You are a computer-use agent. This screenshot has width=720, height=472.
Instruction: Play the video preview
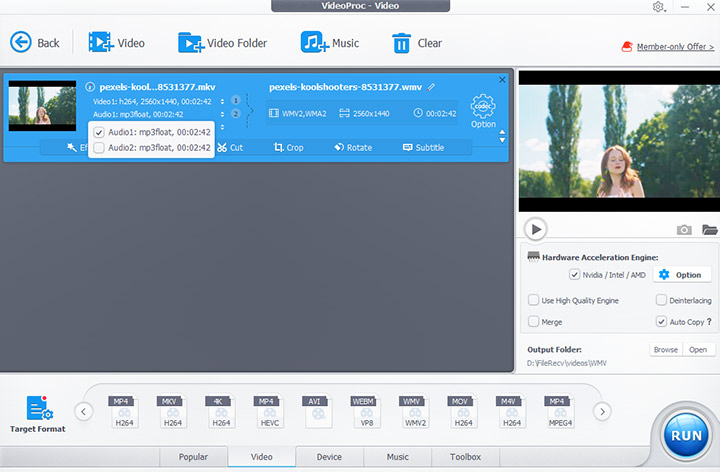pos(536,229)
